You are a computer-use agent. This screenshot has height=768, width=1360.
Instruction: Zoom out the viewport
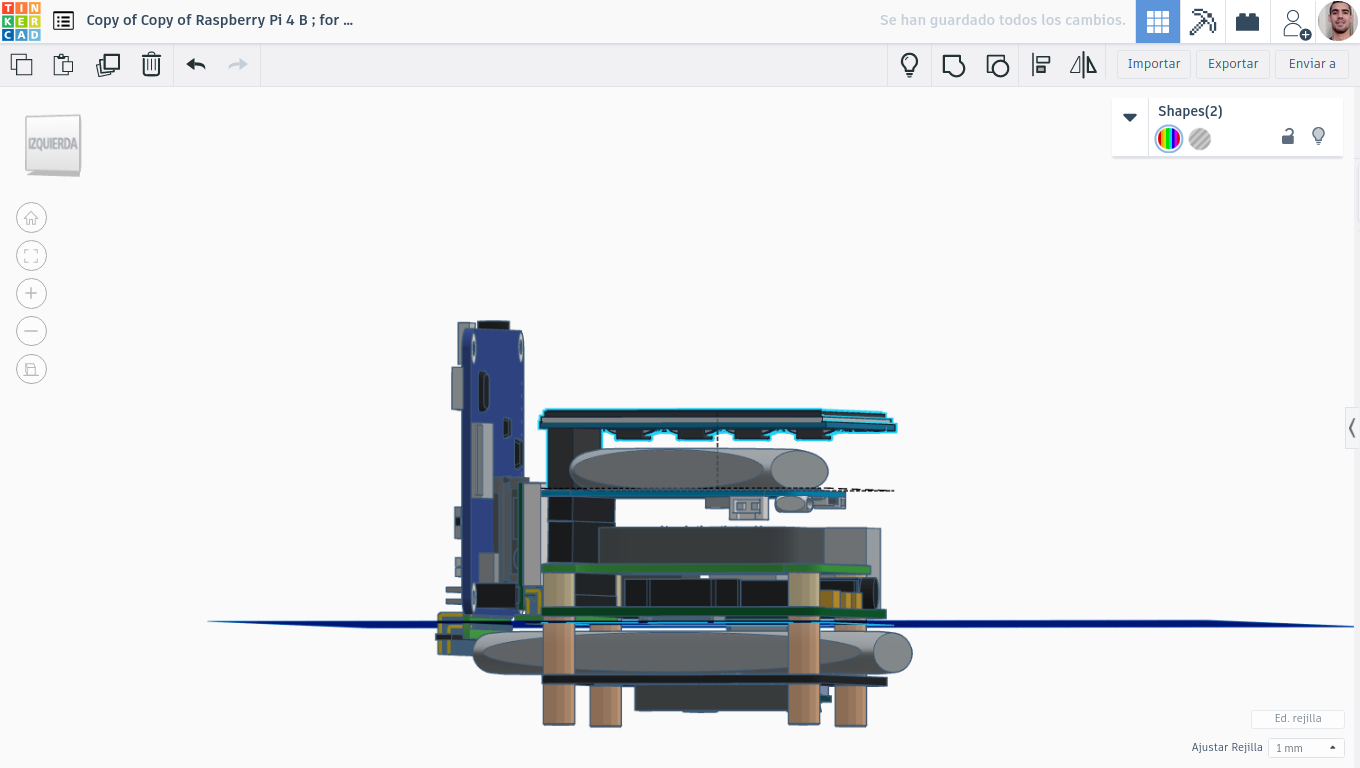(x=31, y=331)
